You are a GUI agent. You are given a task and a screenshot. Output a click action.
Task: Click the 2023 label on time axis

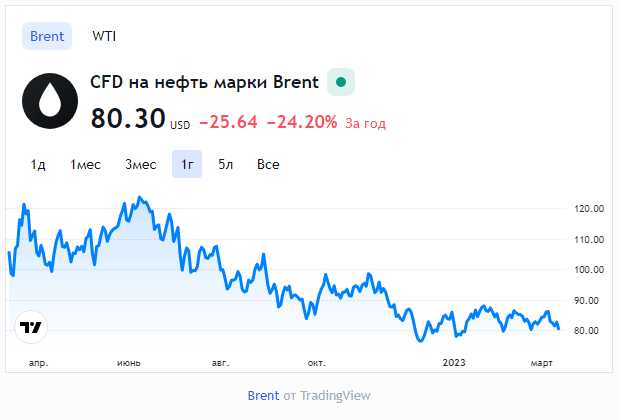[454, 363]
